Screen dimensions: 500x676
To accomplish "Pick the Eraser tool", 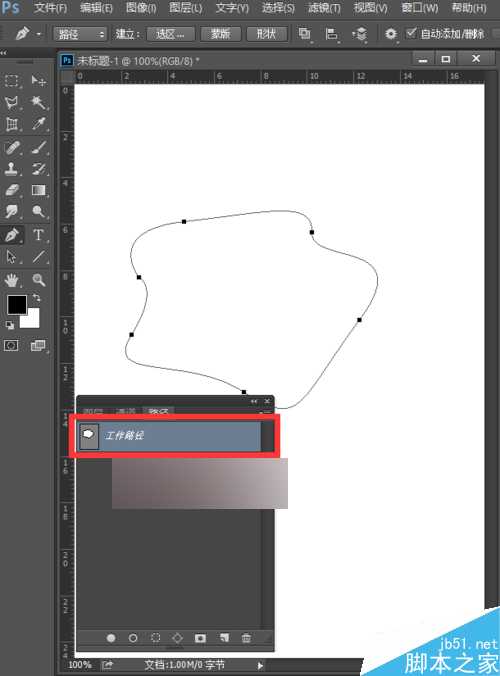I will click(x=12, y=190).
